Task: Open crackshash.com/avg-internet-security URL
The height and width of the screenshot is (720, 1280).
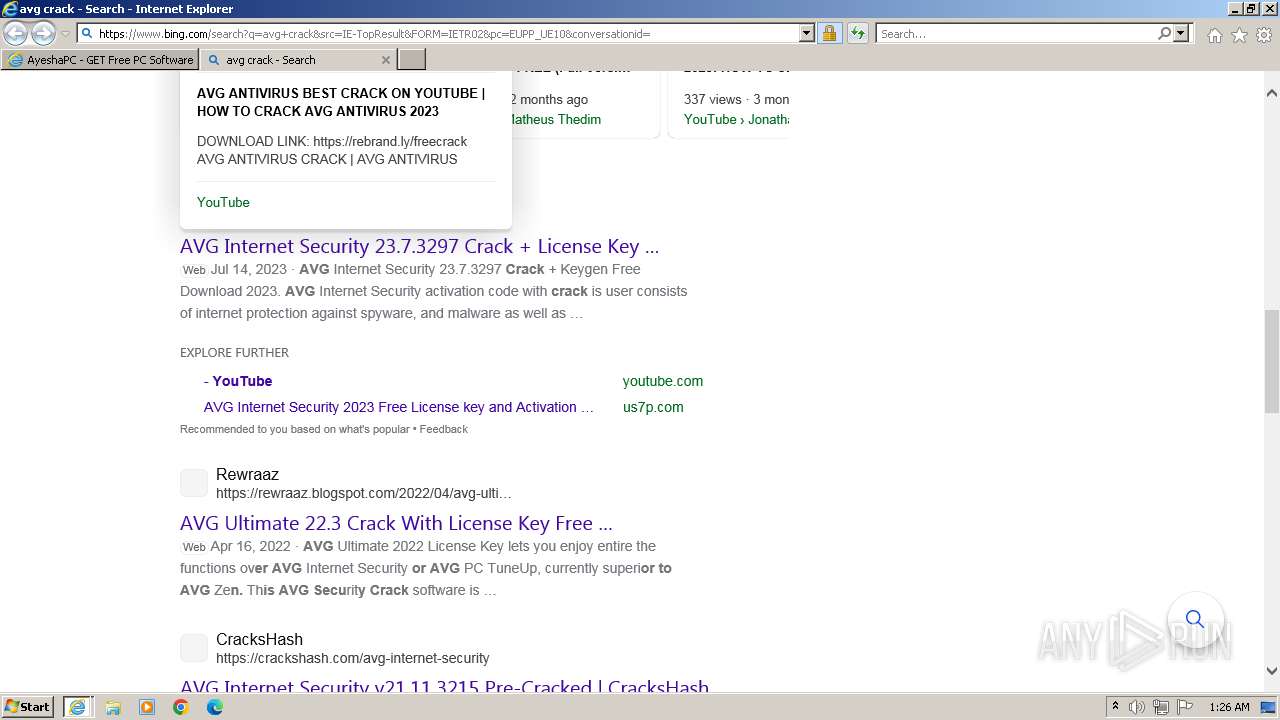Action: click(353, 658)
